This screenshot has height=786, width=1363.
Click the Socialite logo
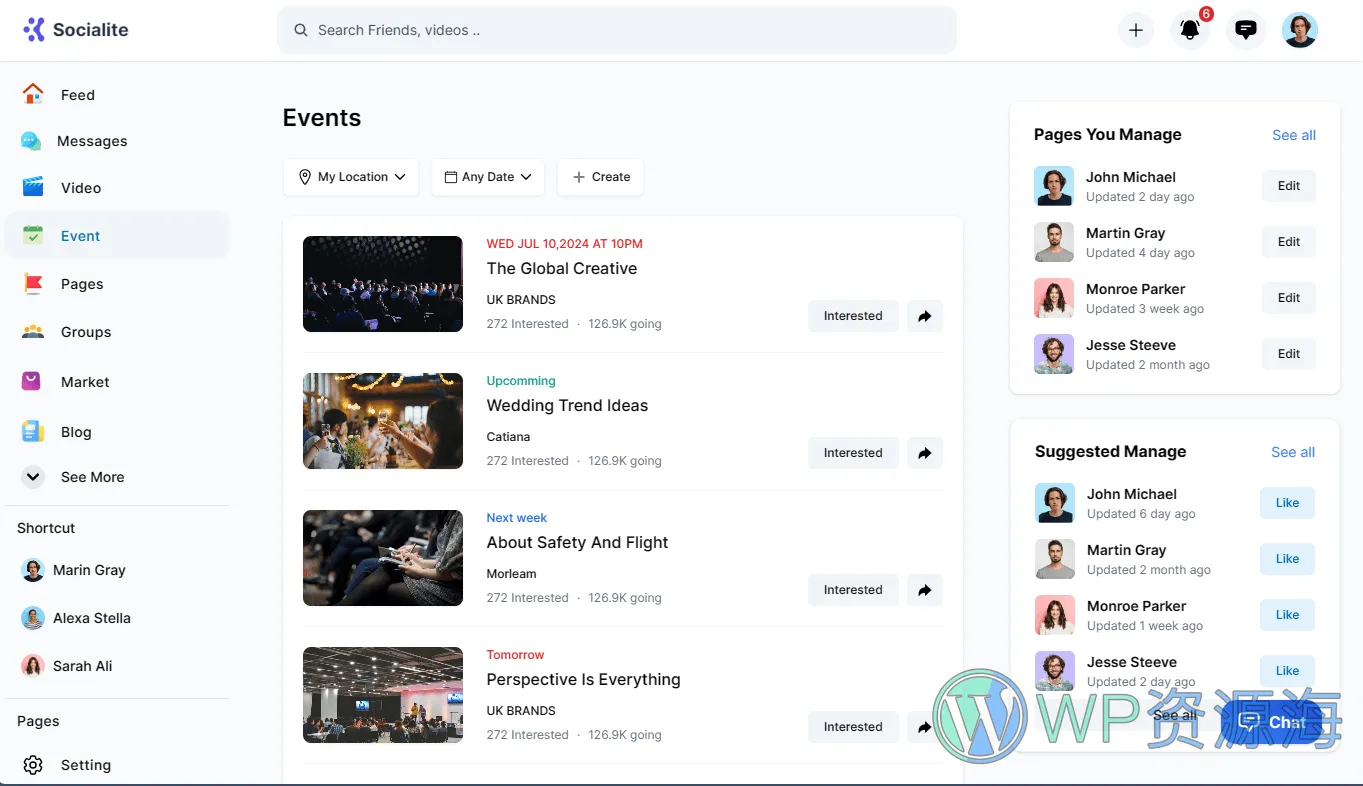[x=76, y=30]
